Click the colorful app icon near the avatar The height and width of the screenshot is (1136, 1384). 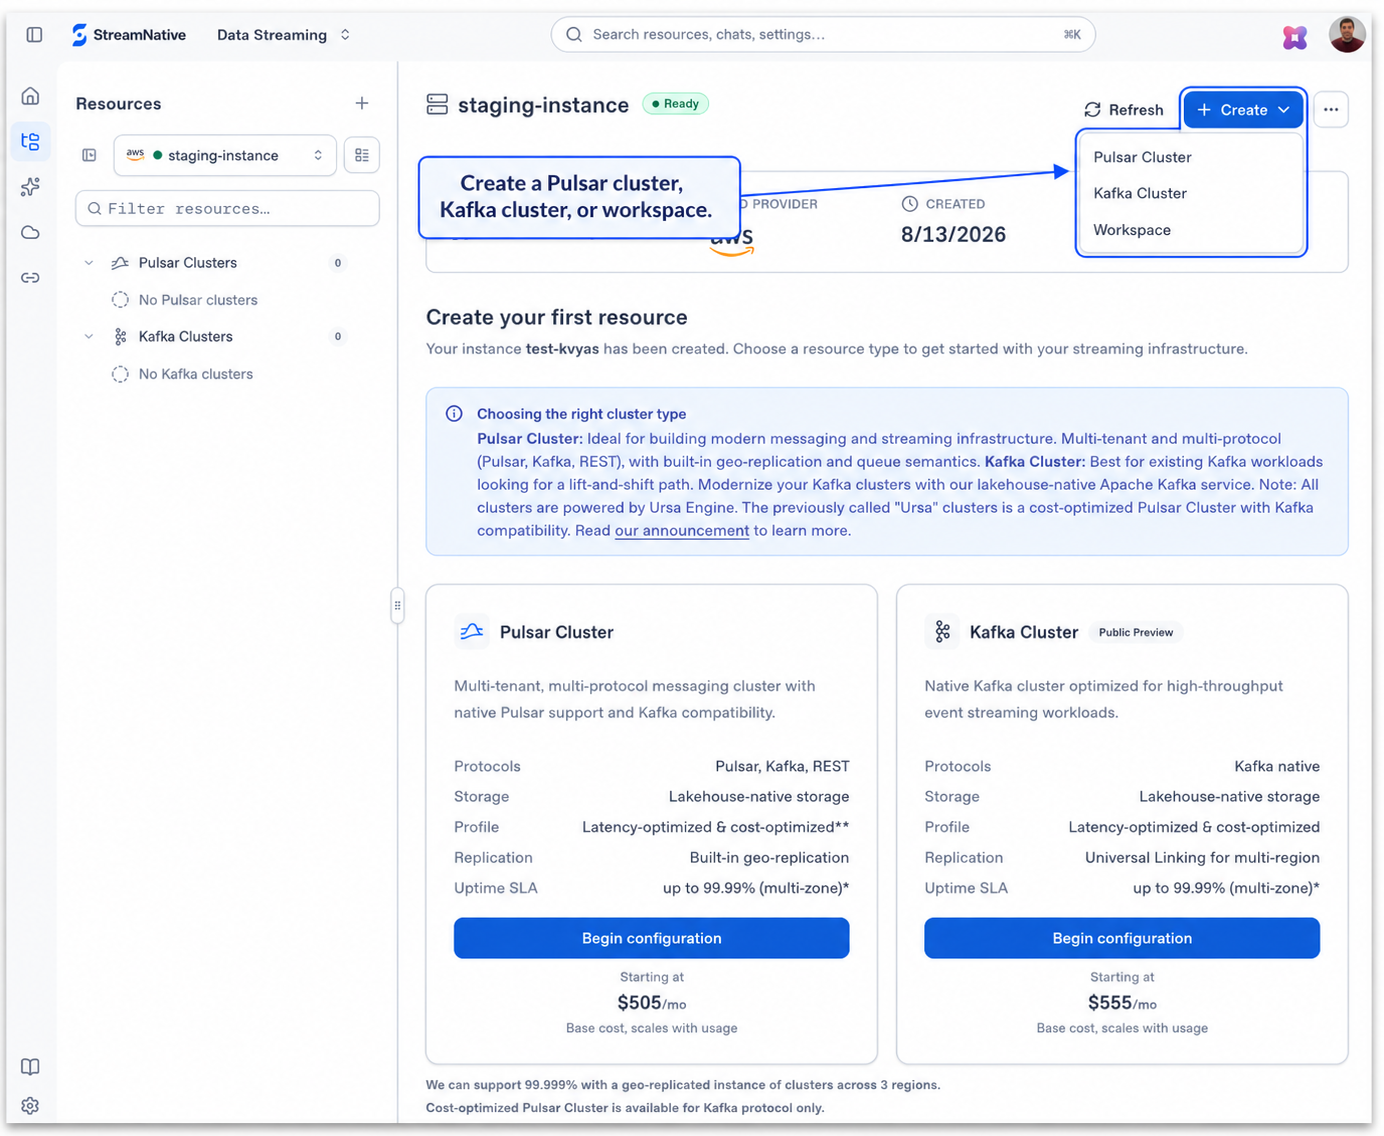coord(1295,37)
